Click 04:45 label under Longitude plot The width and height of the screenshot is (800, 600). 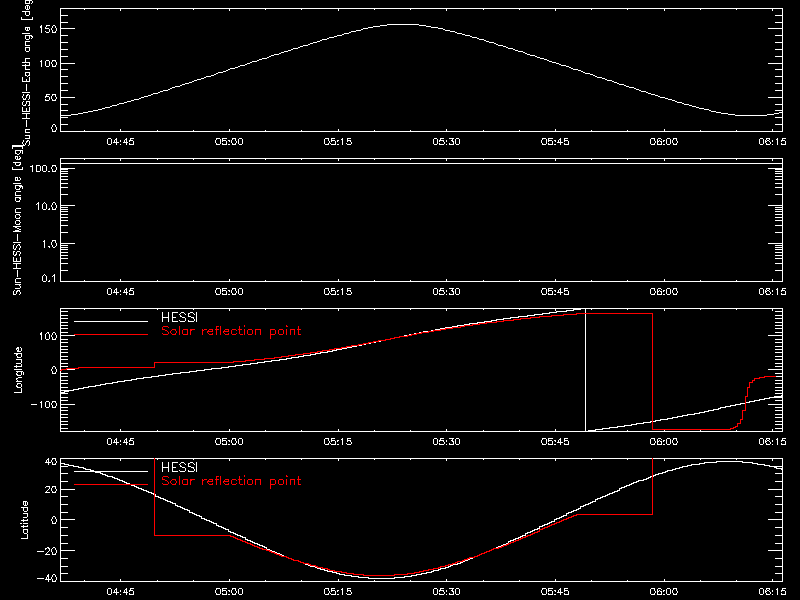(x=120, y=442)
